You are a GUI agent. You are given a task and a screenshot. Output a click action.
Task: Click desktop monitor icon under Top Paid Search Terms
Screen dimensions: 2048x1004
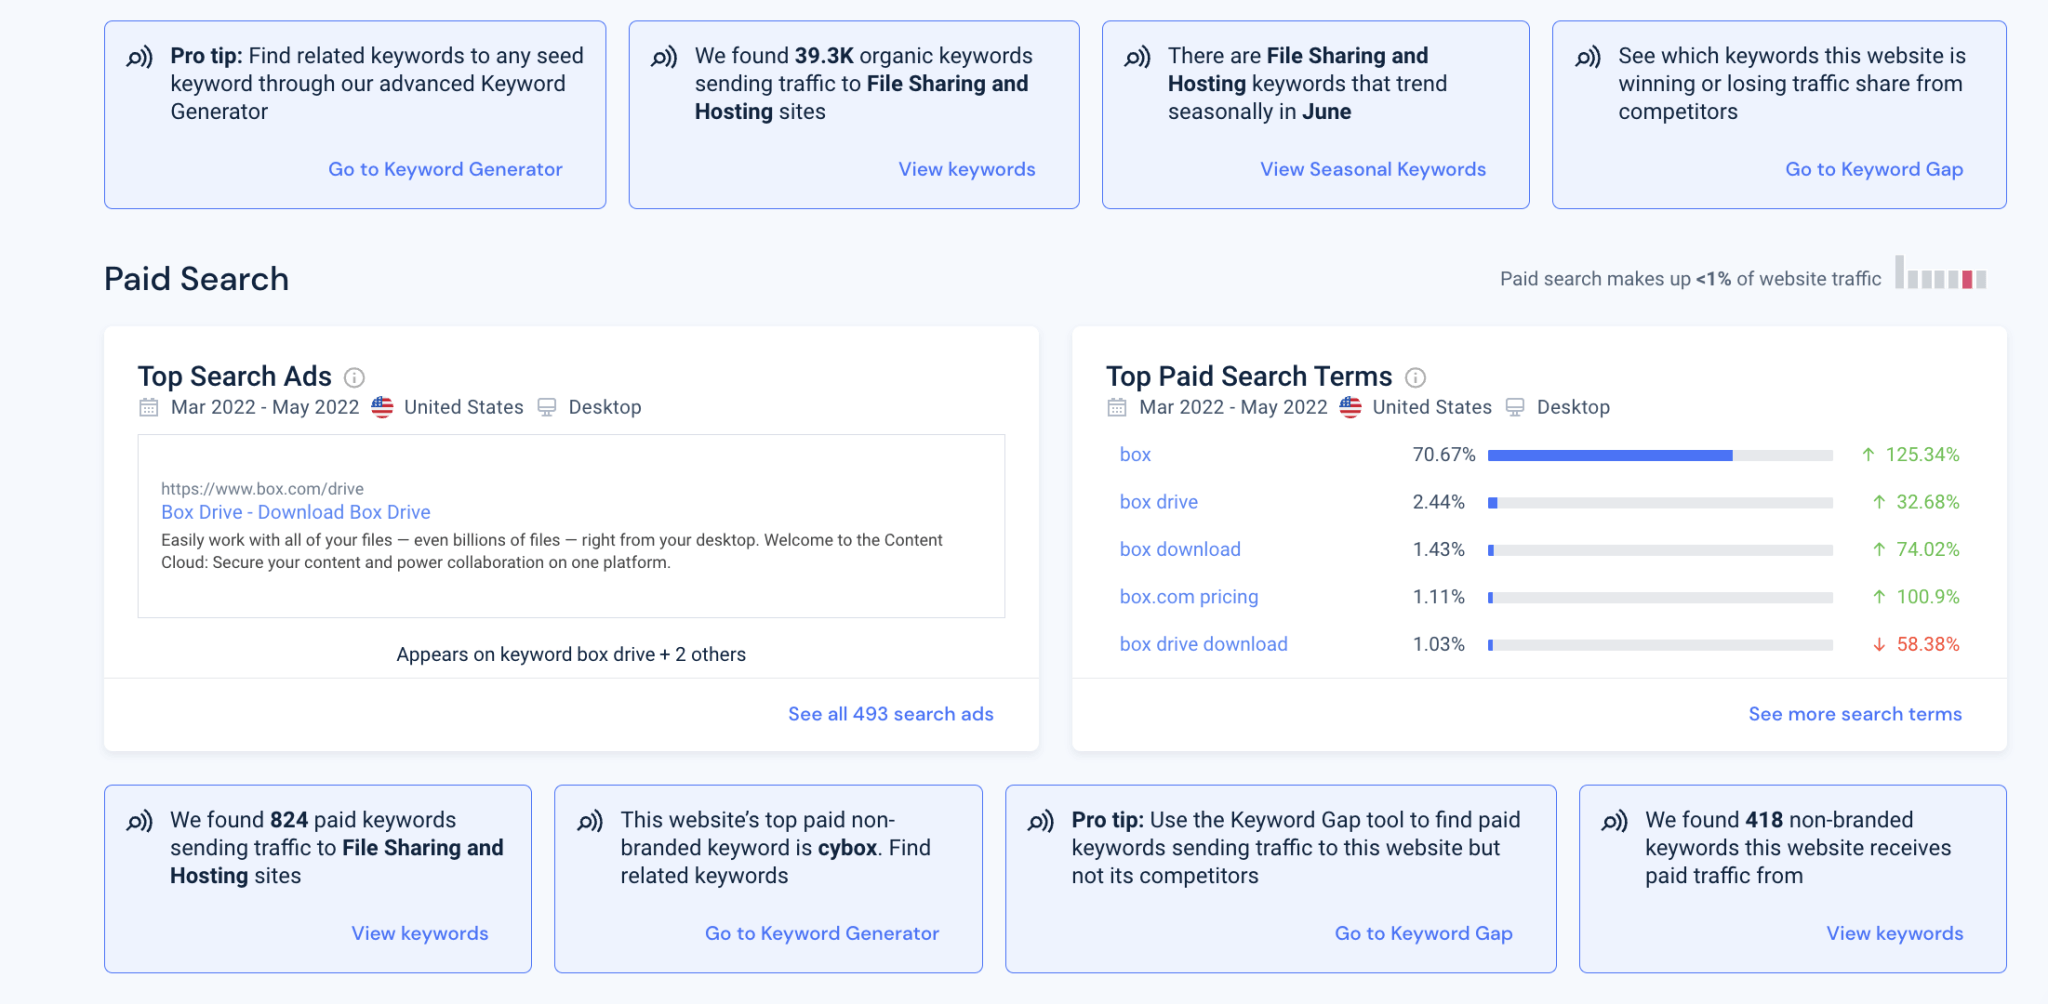pos(1515,407)
